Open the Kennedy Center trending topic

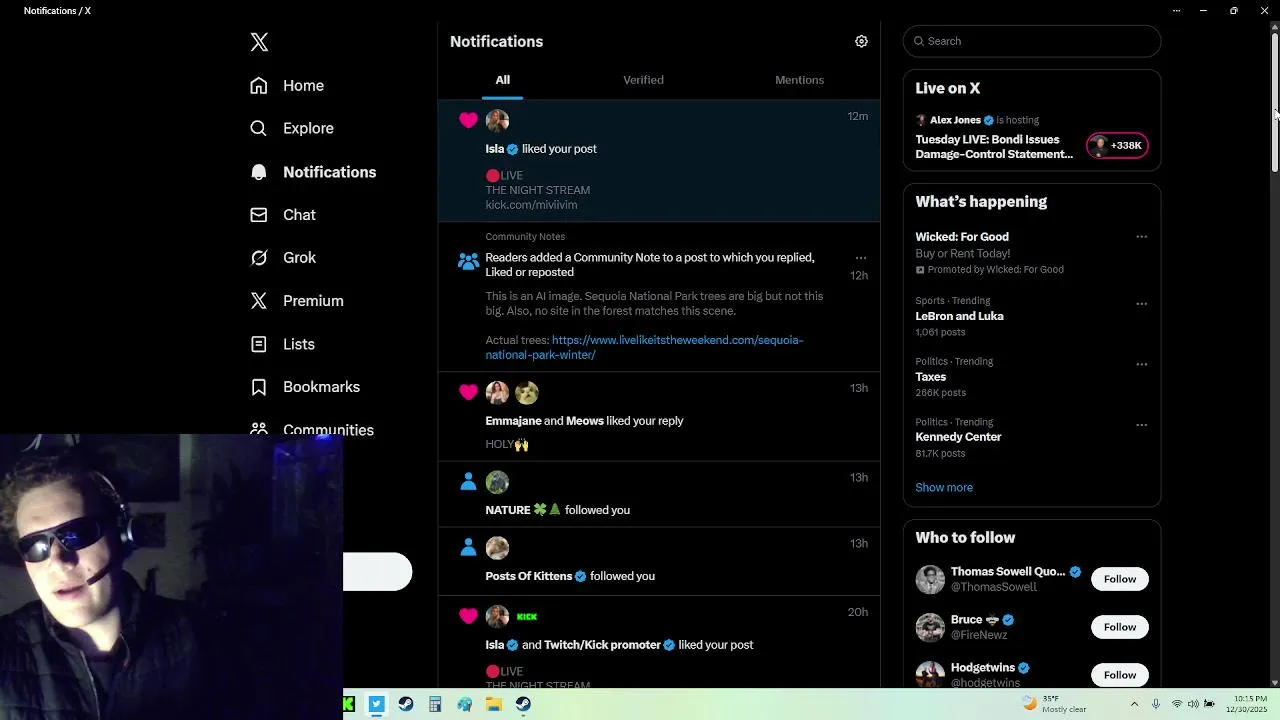point(958,437)
